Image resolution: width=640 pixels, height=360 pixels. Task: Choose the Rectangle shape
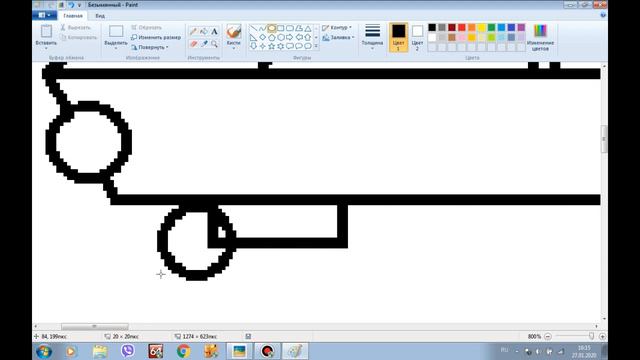tap(280, 28)
